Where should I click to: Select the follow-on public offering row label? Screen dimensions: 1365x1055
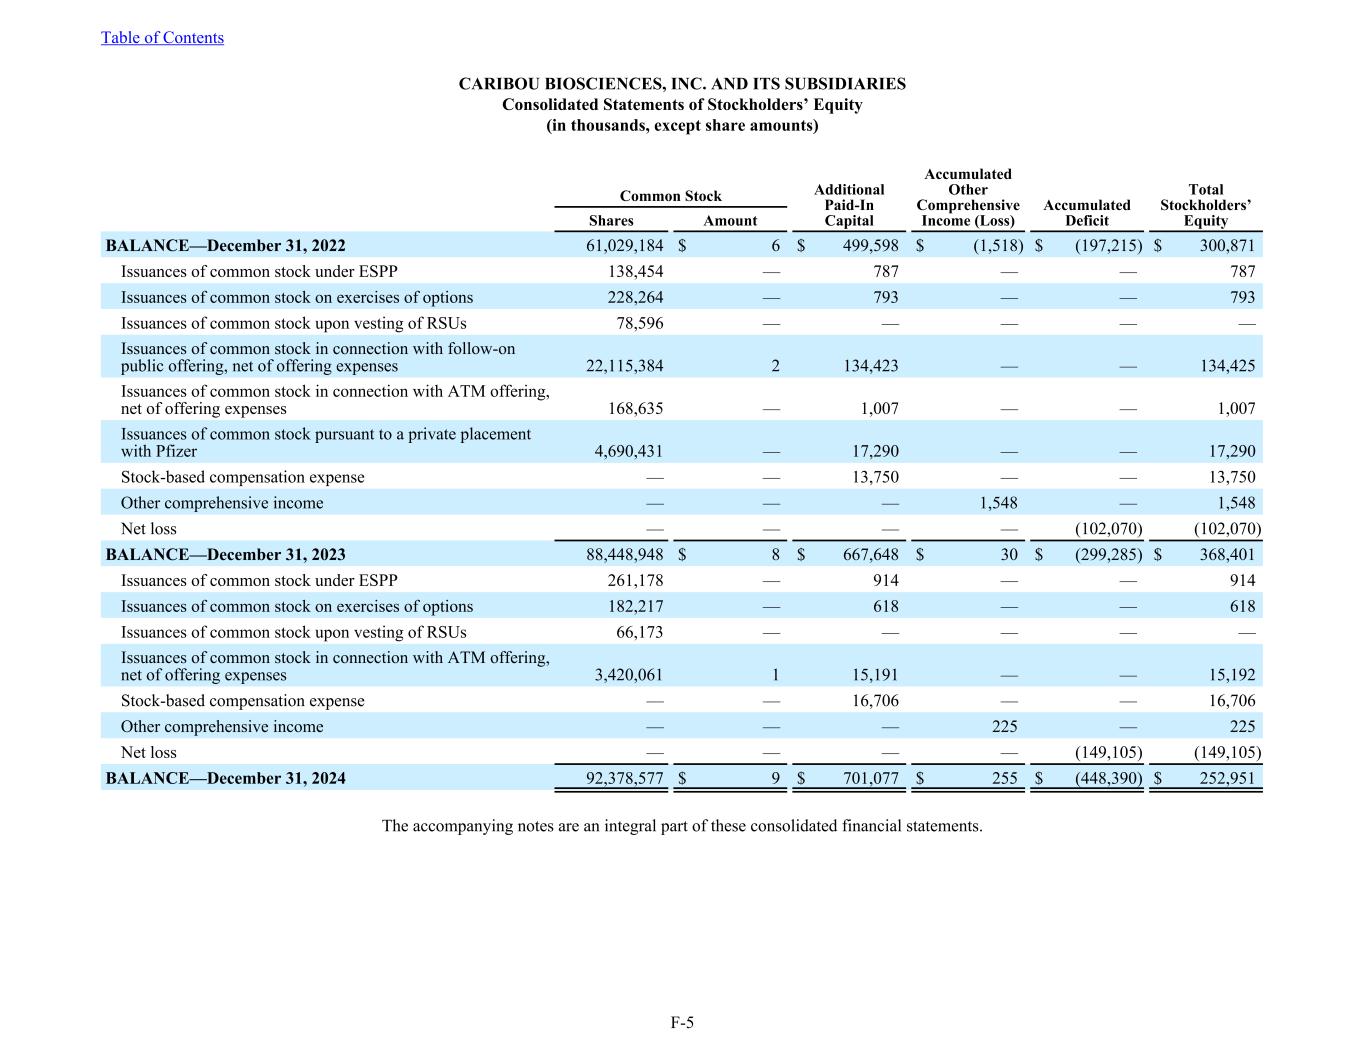point(318,357)
